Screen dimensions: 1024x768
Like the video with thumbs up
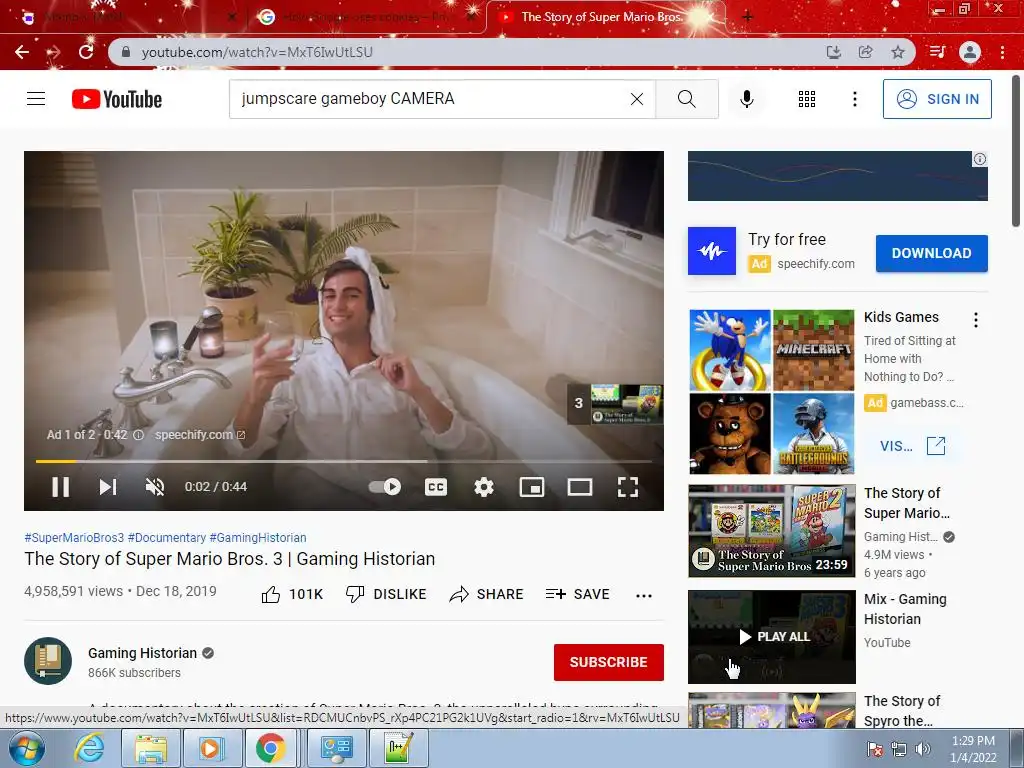292,594
